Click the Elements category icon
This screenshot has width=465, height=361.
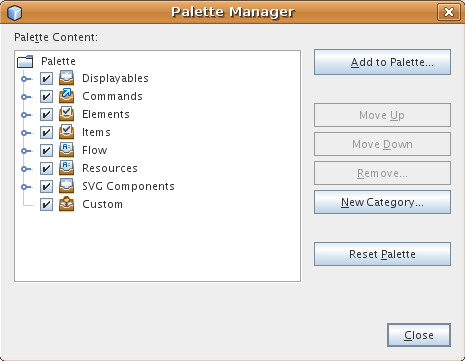tap(67, 114)
